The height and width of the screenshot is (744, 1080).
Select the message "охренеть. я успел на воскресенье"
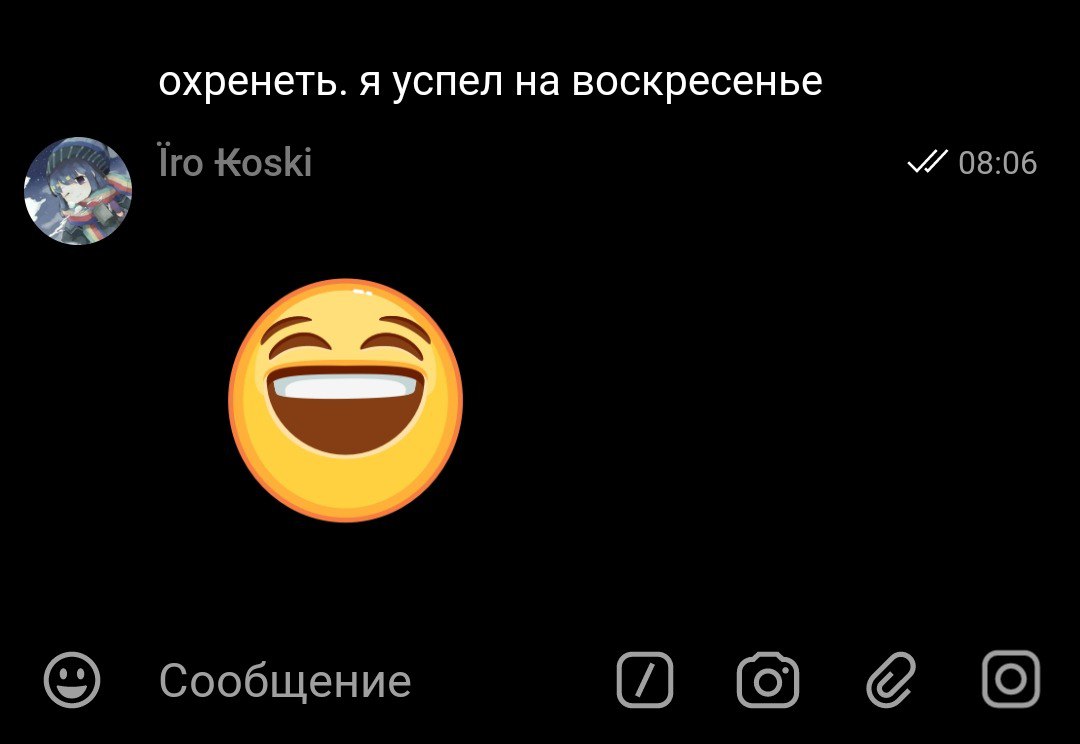(490, 83)
